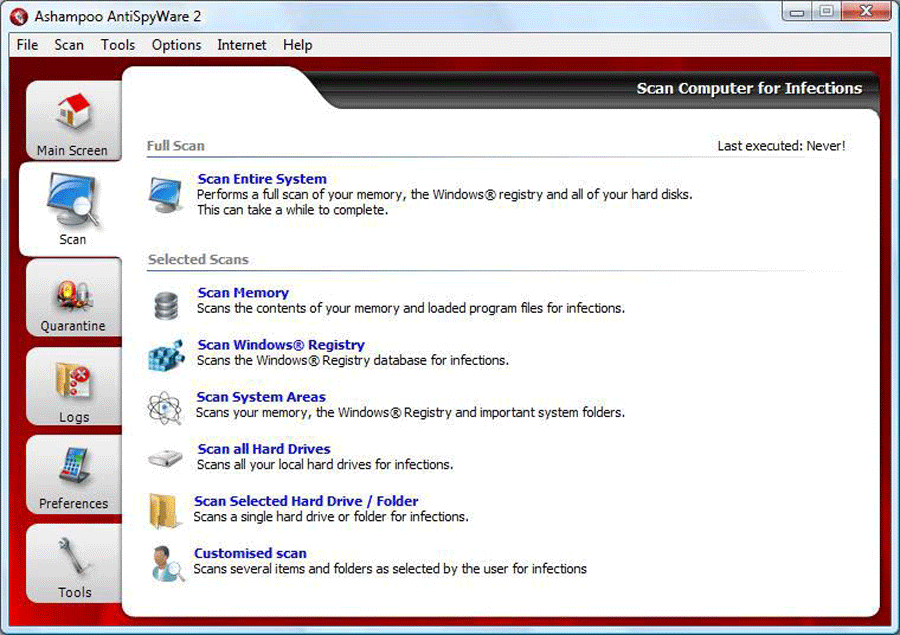Click Scan Selected Hard Drive / Folder link
The image size is (900, 635).
[306, 501]
